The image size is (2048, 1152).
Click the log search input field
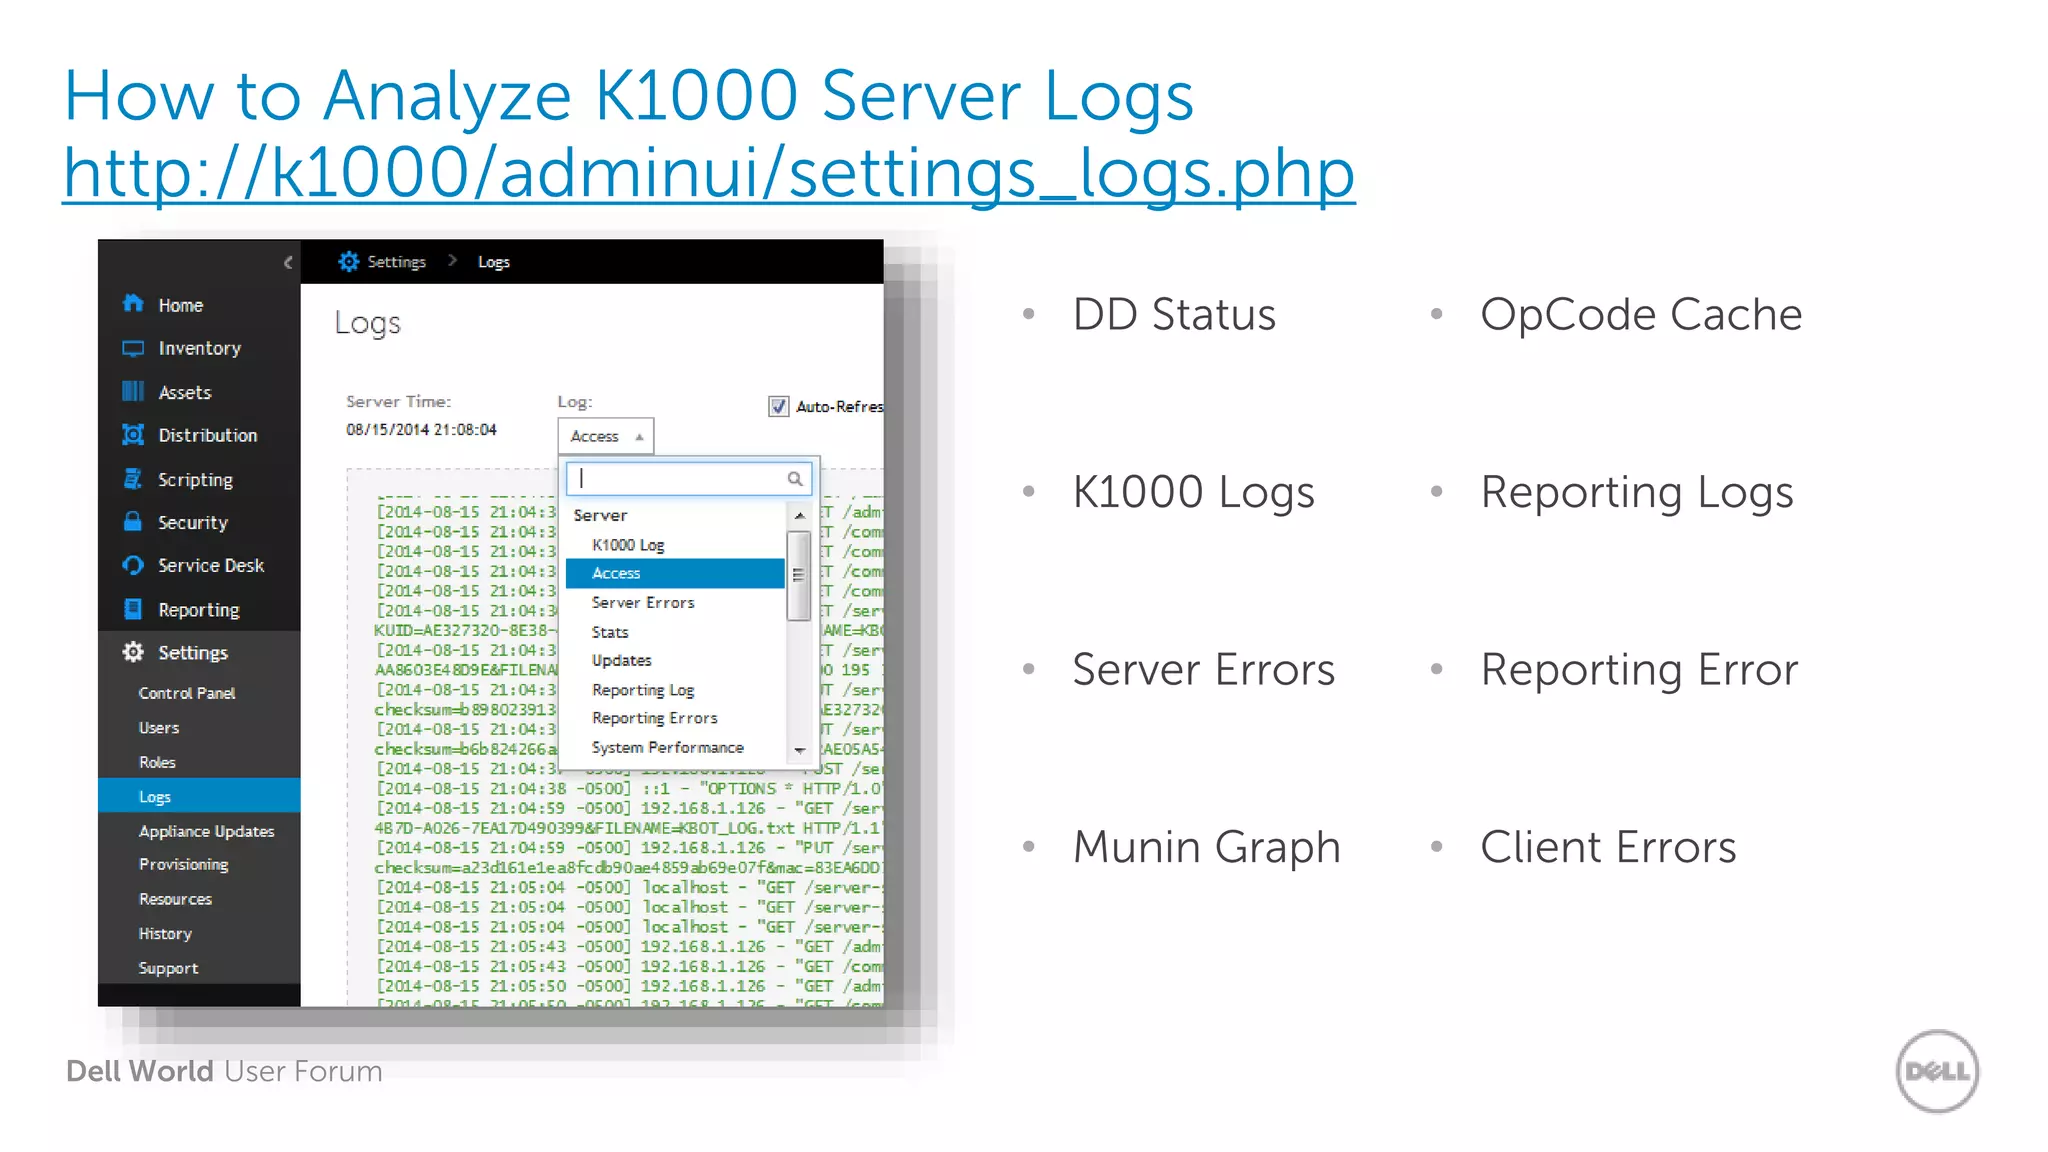click(x=688, y=478)
